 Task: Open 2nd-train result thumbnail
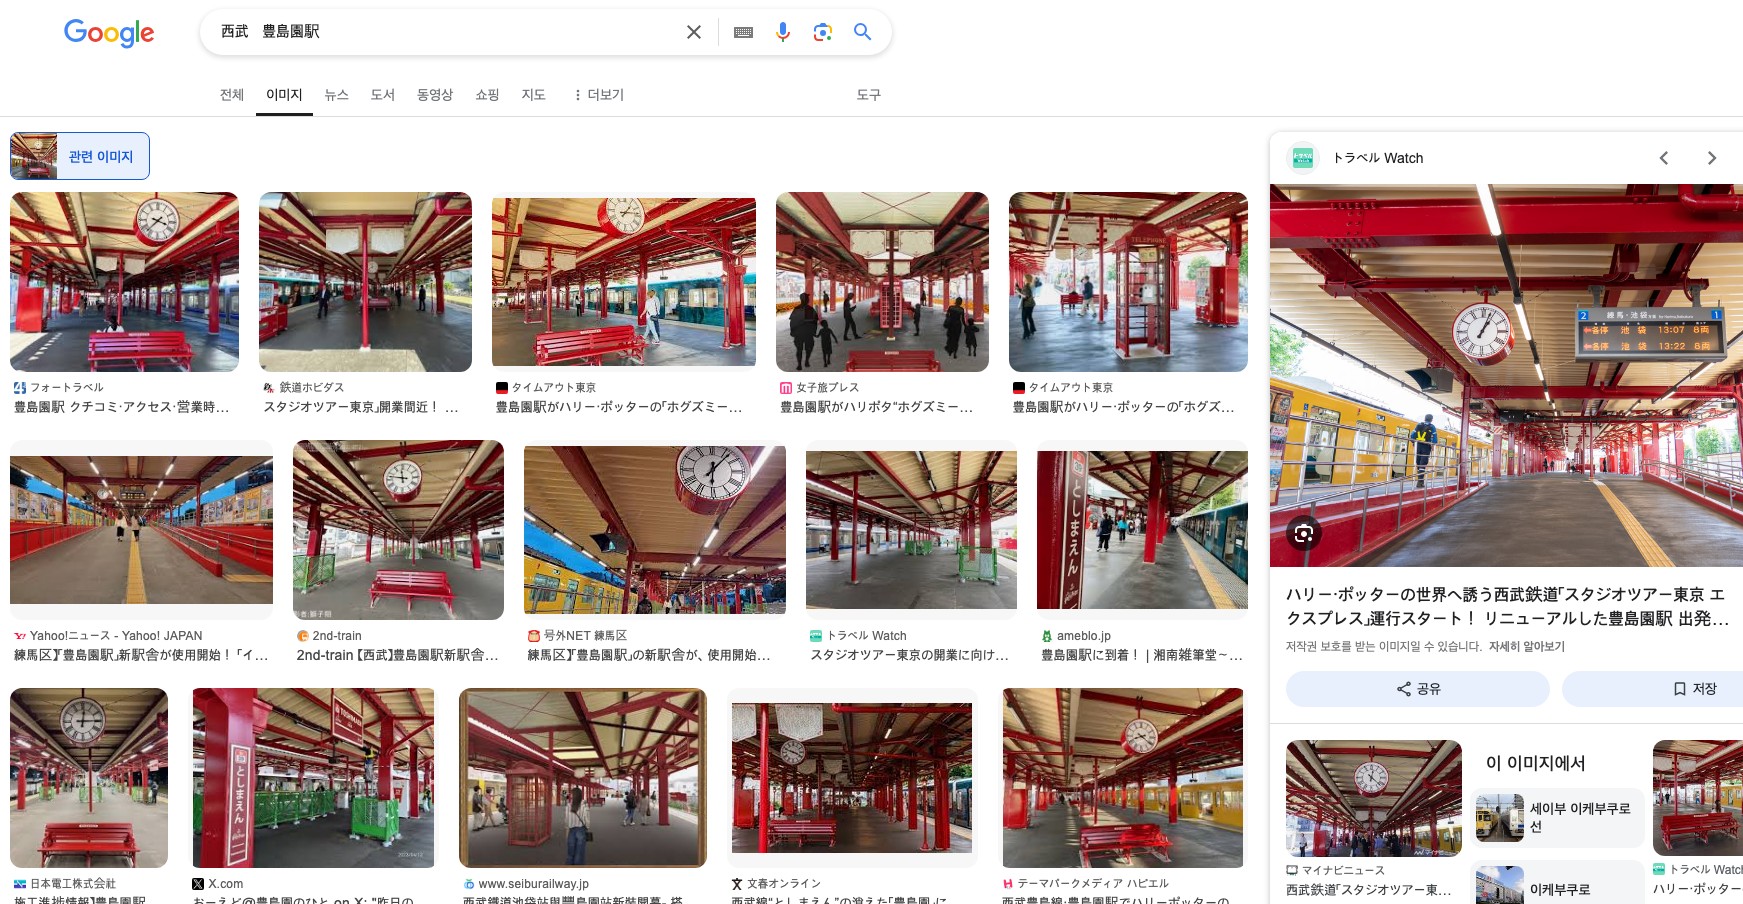coord(398,530)
